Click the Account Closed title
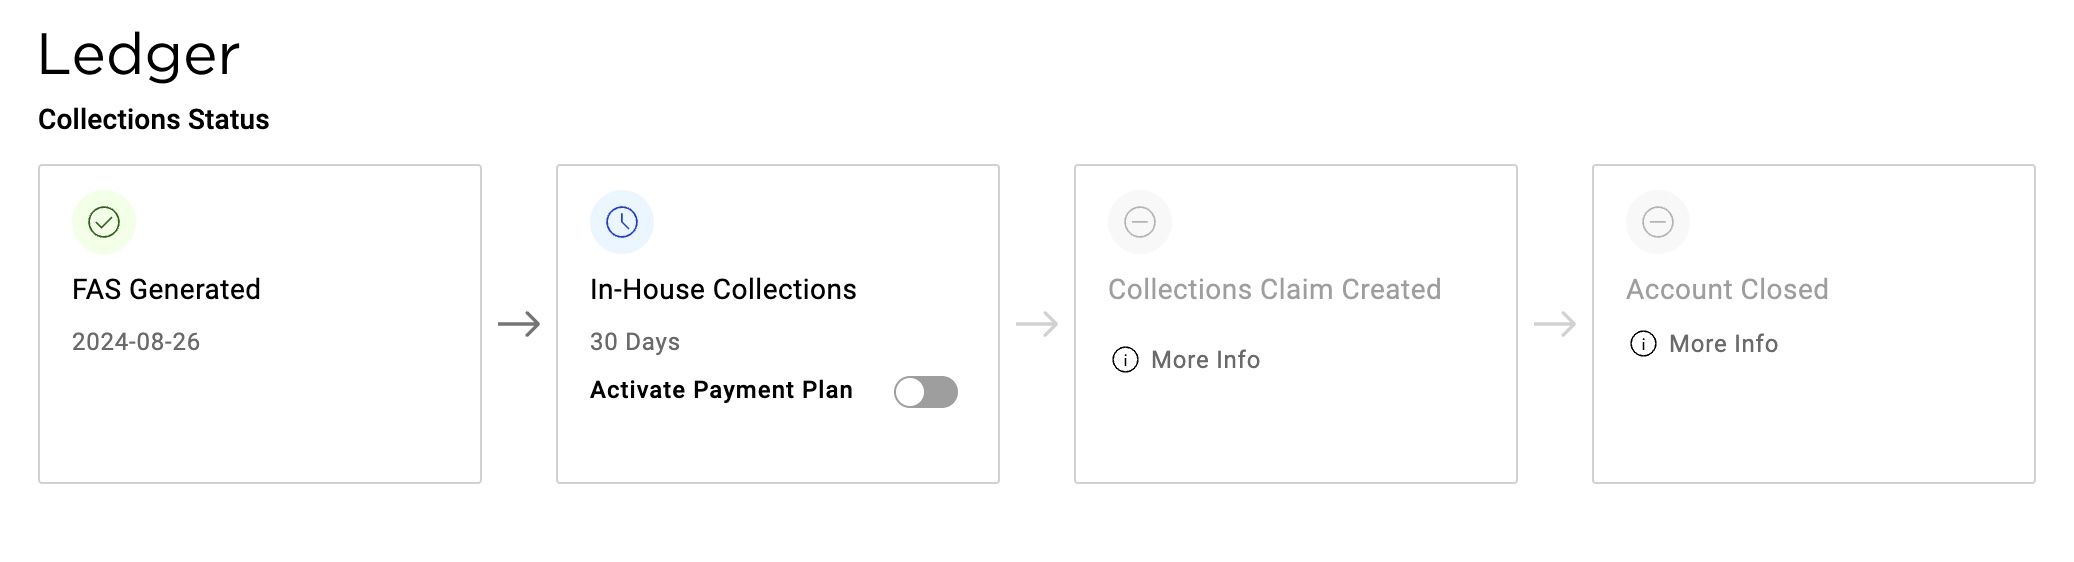 click(1727, 290)
